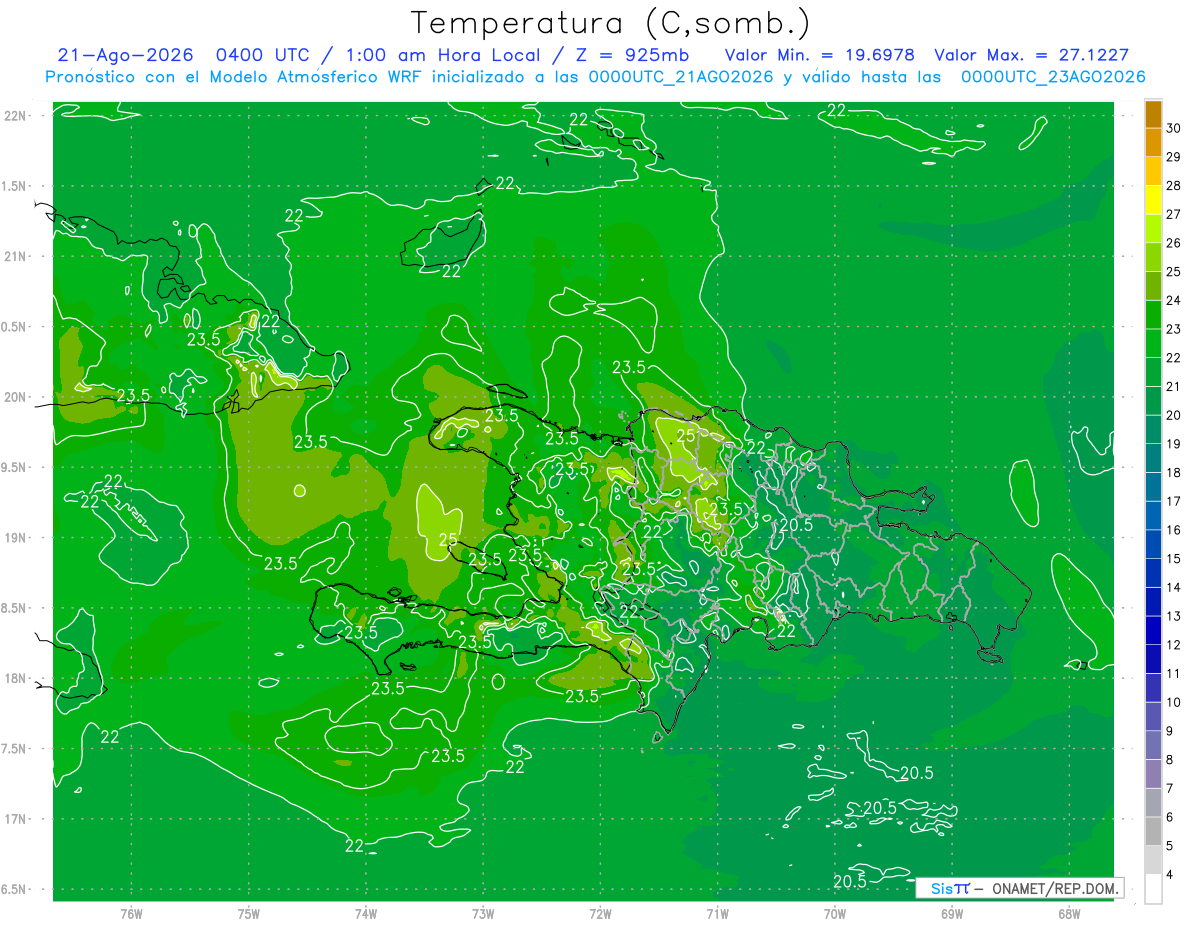The image size is (1200, 927).
Task: Click the teal legend swatch between 18 and 19
Action: point(1153,458)
